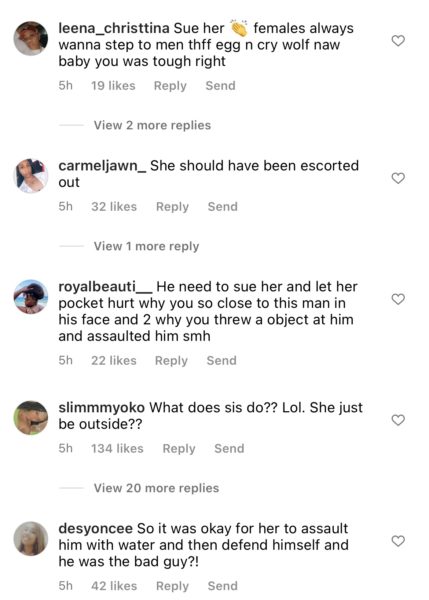This screenshot has height=600, width=429.
Task: Open leena_christtina profile picture
Action: pos(31,38)
